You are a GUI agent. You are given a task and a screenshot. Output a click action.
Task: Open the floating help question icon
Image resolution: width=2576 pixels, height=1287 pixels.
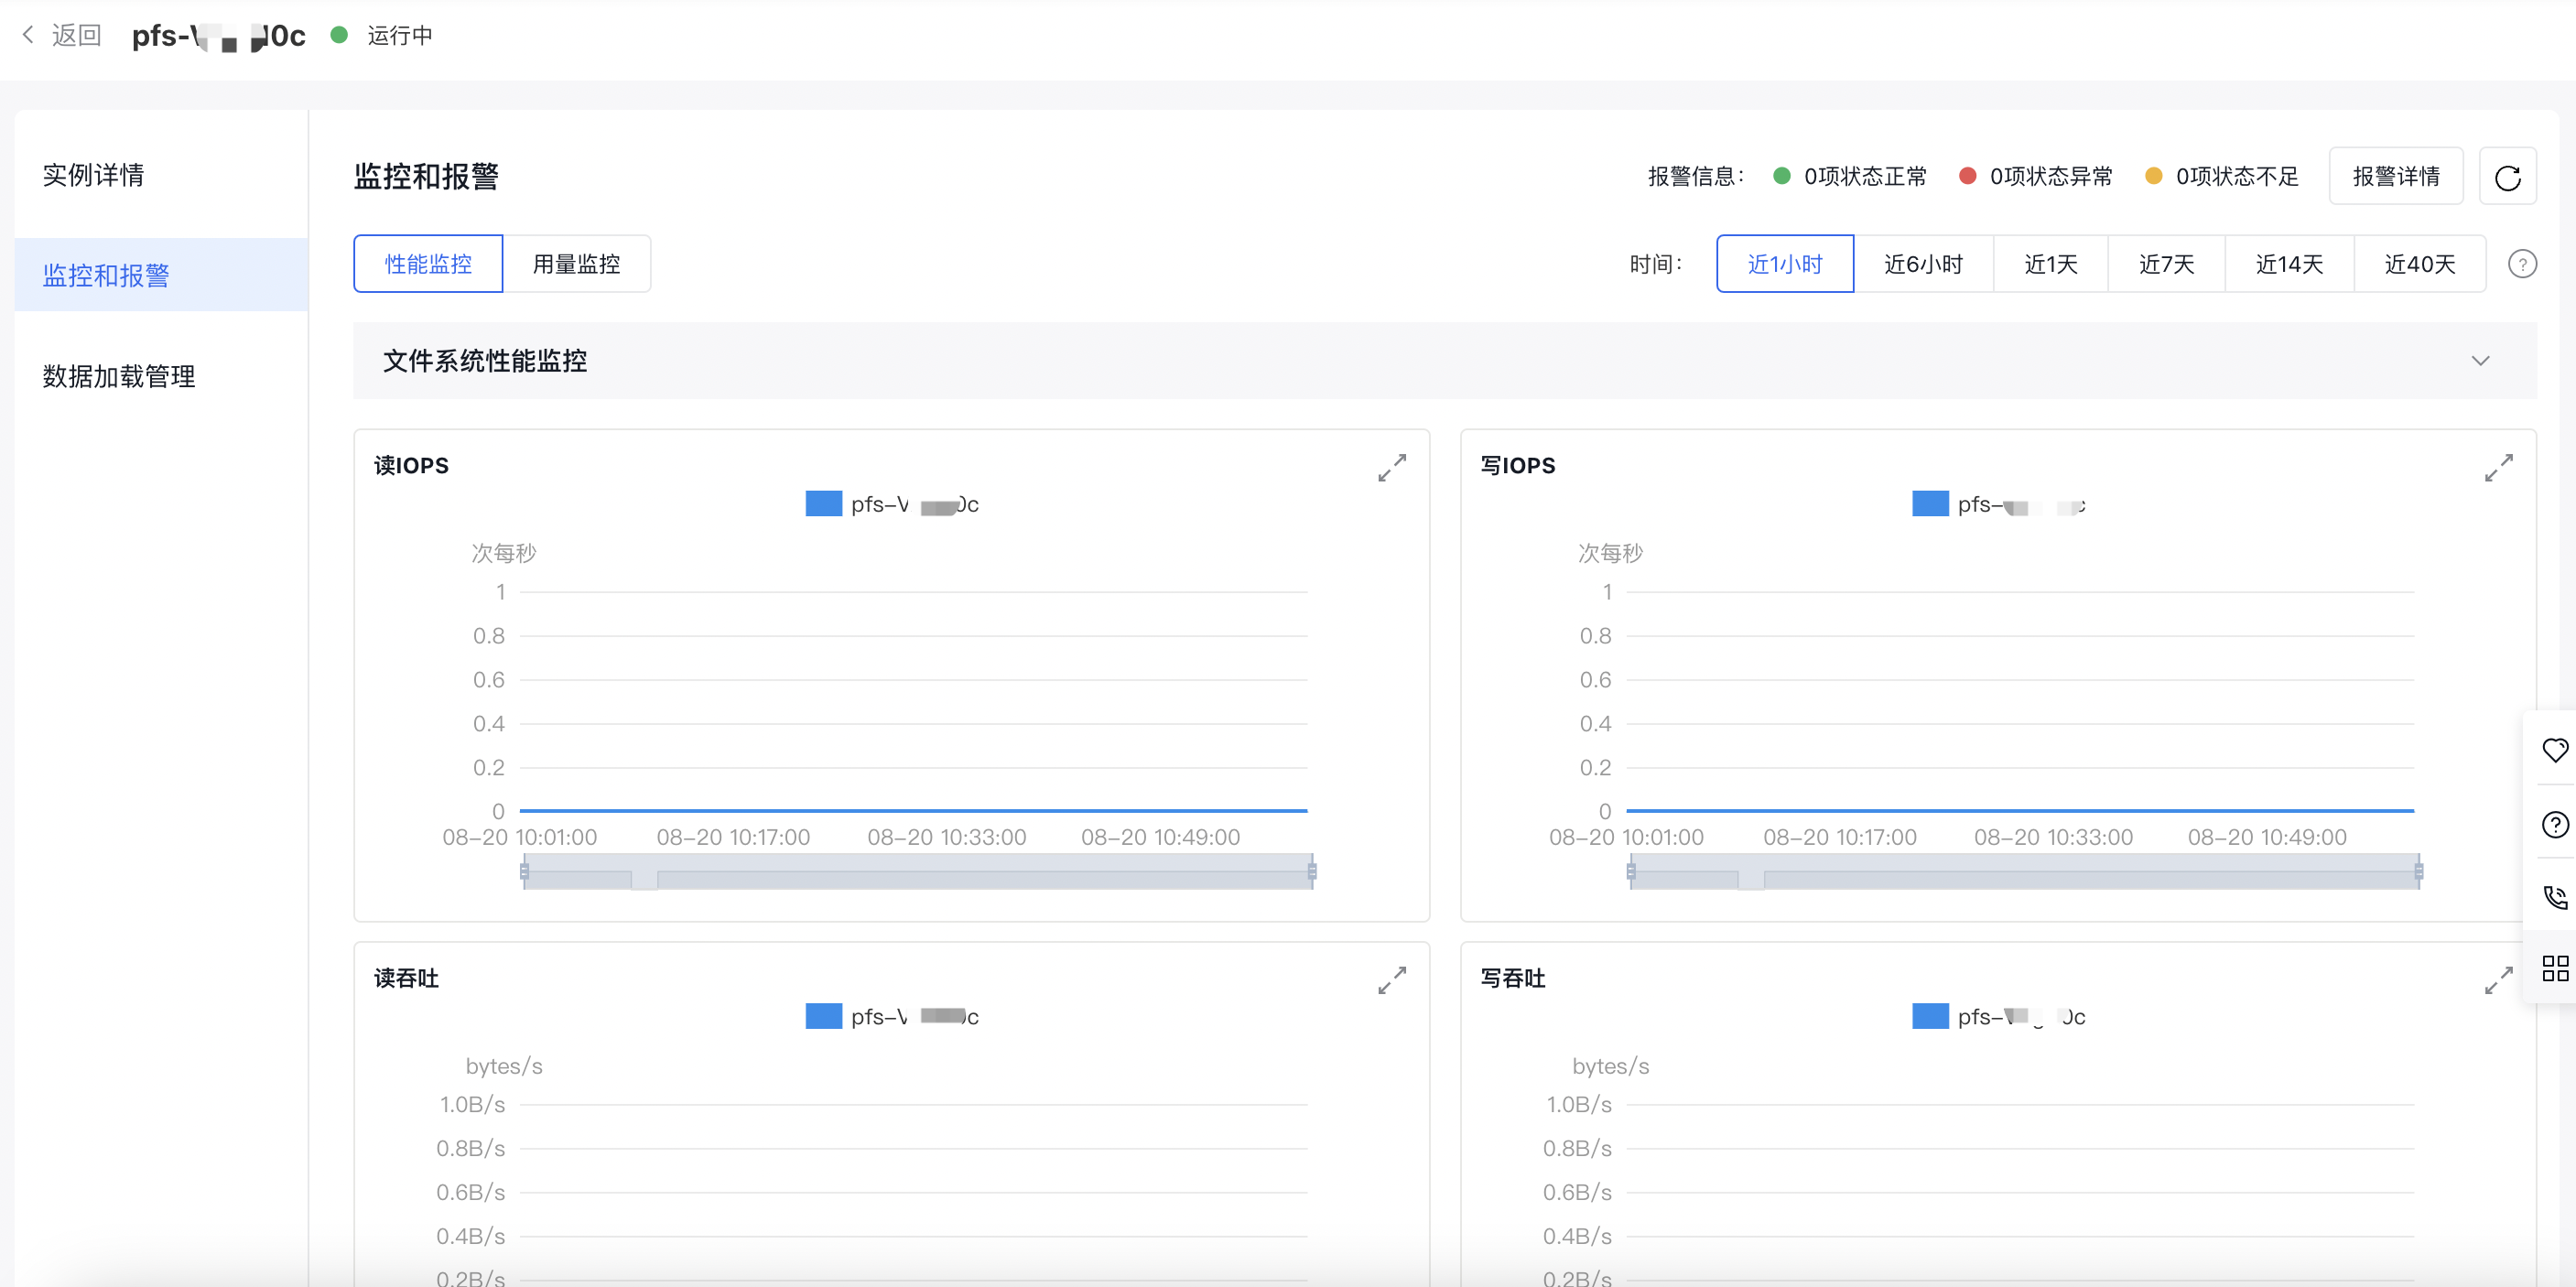pos(2555,824)
